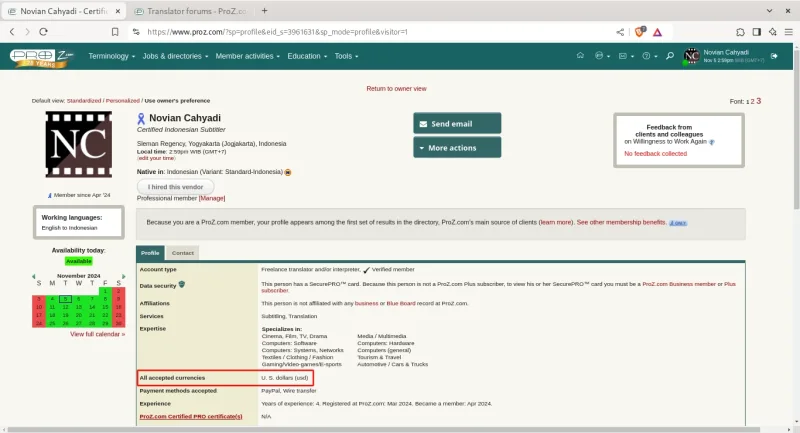Select the Personalized default view link
Viewport: 800px width, 433px height.
coord(122,101)
